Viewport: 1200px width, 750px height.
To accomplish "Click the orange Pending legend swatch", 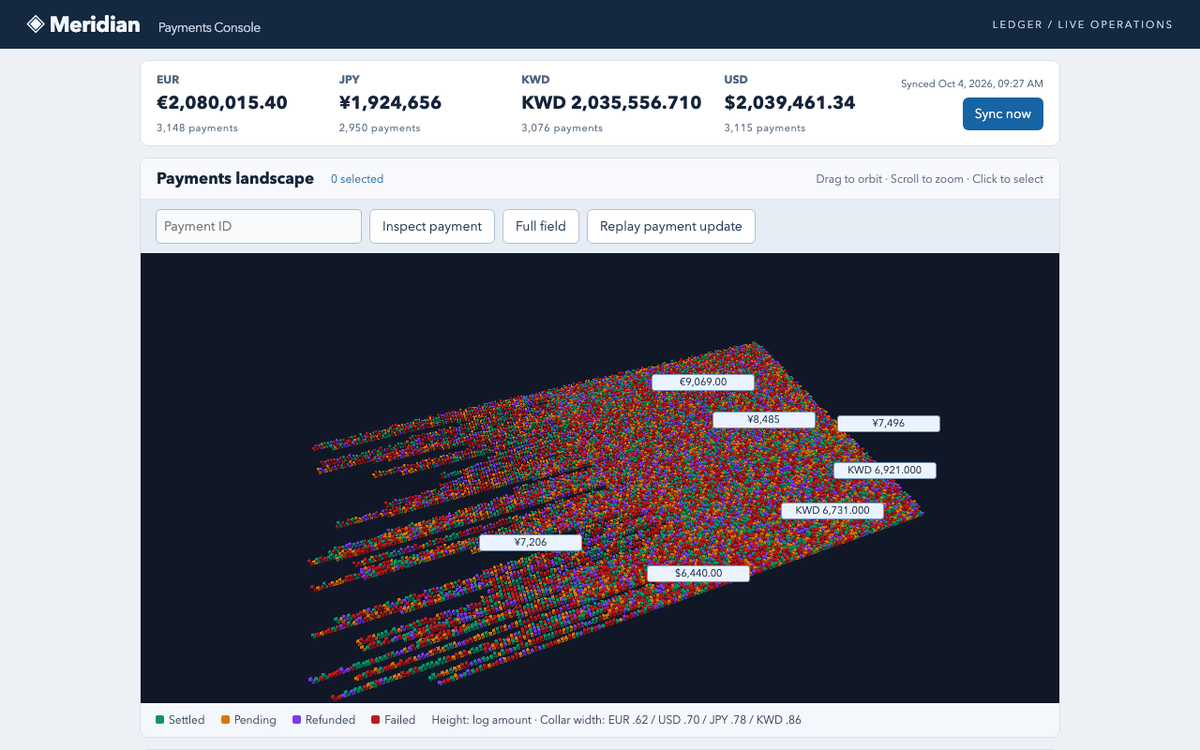I will tap(226, 719).
